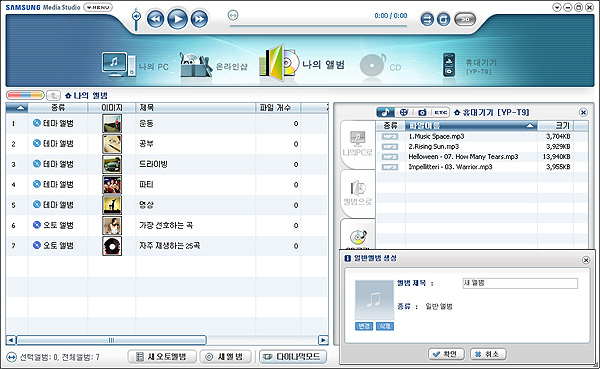Click the playback progress seek bar
The height and width of the screenshot is (369, 600).
(x=318, y=26)
